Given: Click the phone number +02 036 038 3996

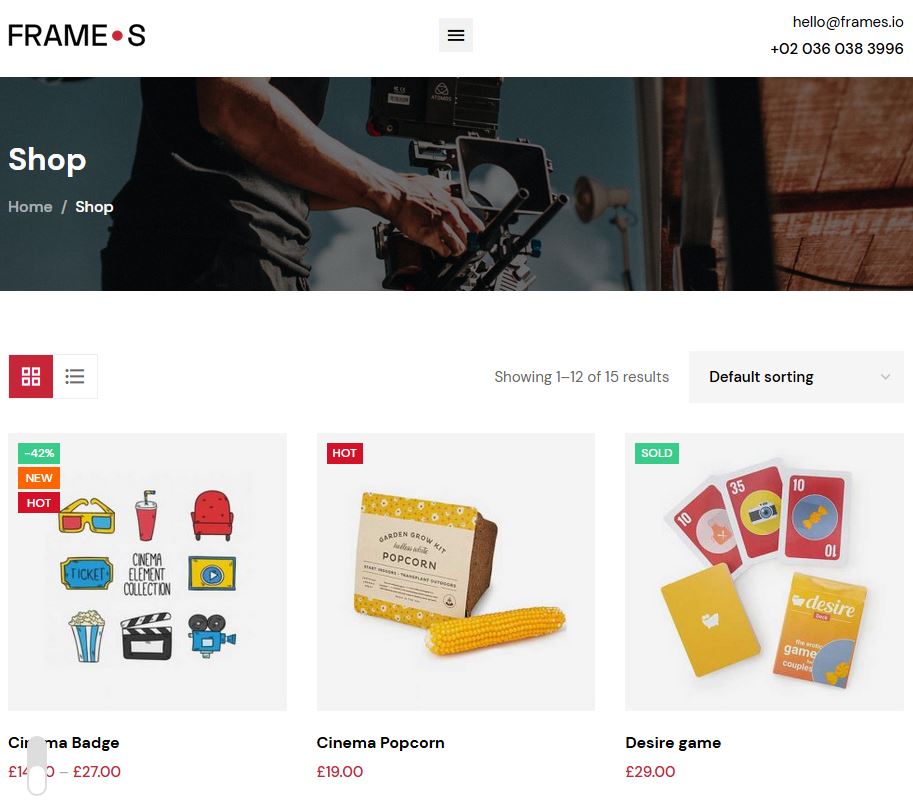Looking at the screenshot, I should [x=837, y=48].
